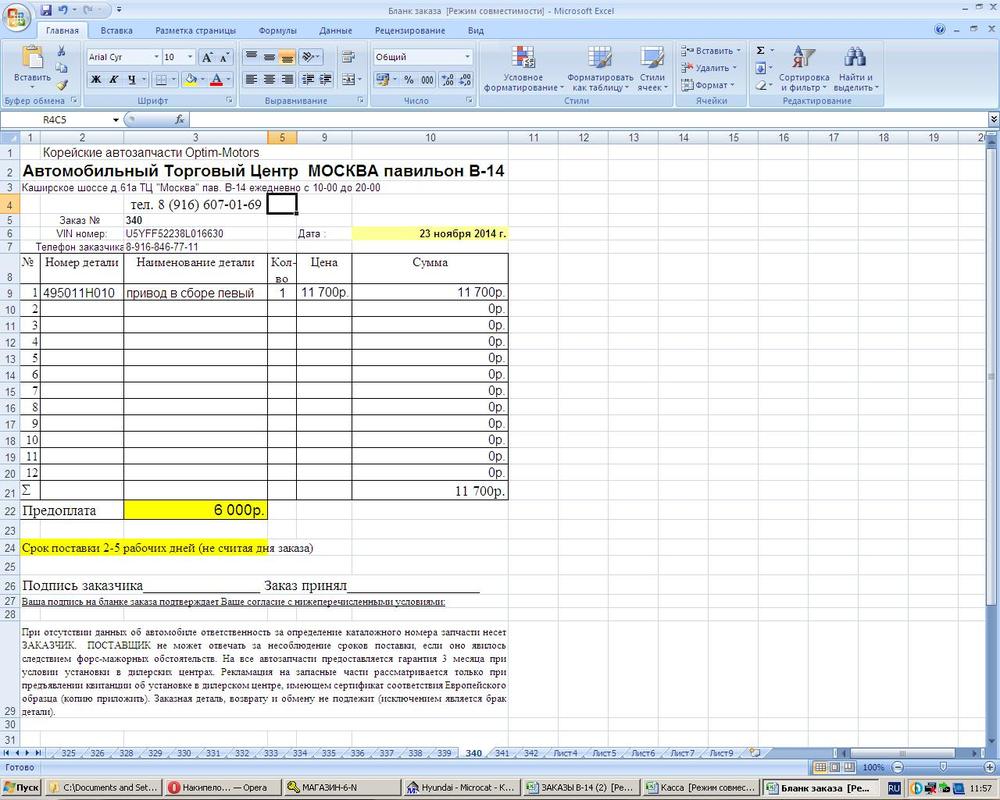Select sheet tab 341
1000x800 pixels.
502,753
